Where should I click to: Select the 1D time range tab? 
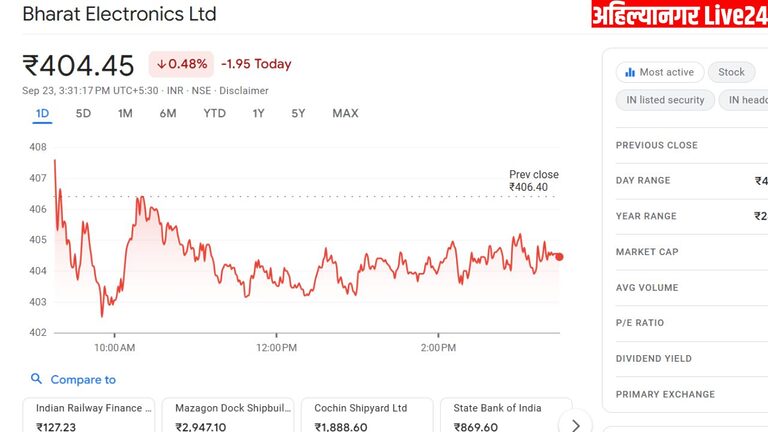42,114
